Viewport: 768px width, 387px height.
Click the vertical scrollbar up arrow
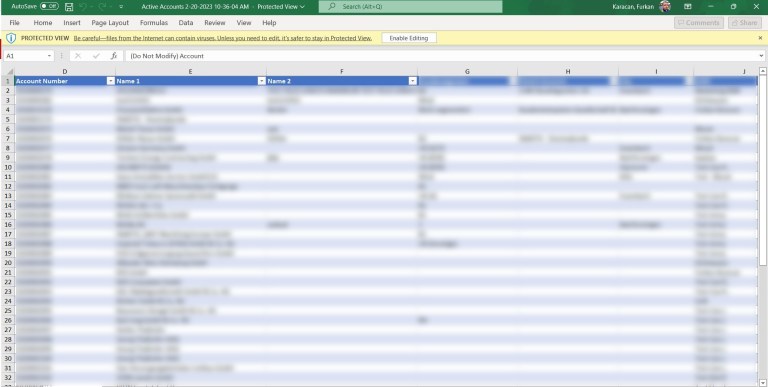pyautogui.click(x=763, y=72)
